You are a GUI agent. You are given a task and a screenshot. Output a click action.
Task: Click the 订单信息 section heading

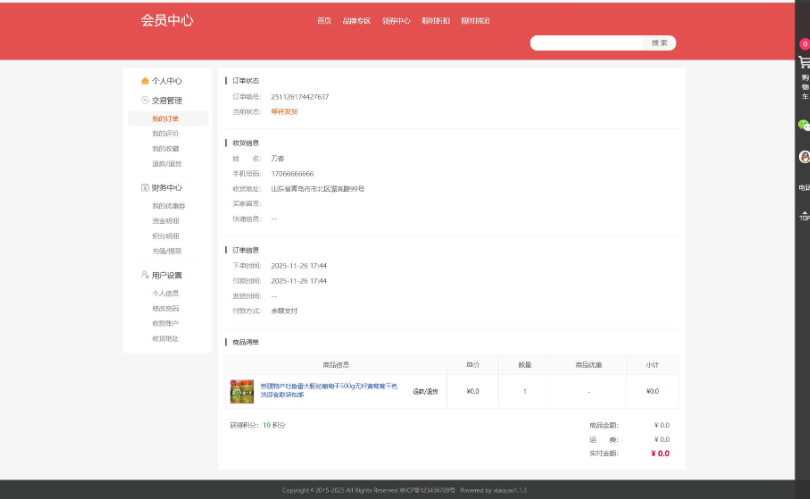point(245,250)
